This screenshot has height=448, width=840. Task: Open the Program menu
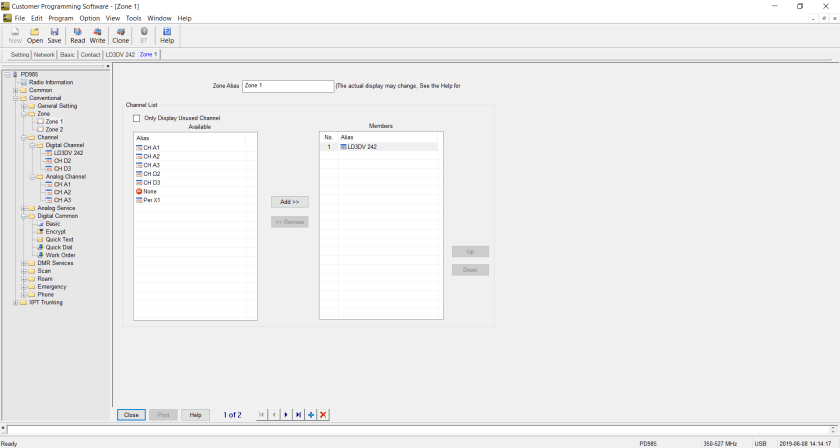click(61, 18)
